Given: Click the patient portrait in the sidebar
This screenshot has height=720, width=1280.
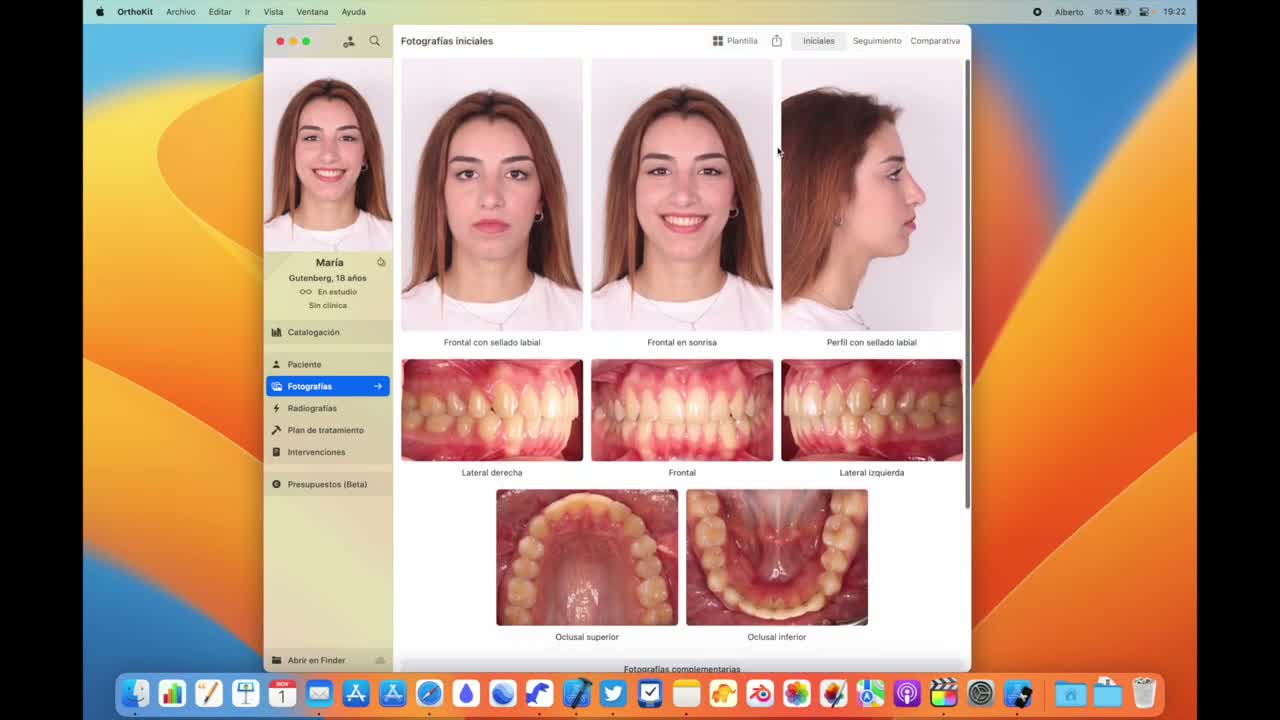Looking at the screenshot, I should (328, 155).
